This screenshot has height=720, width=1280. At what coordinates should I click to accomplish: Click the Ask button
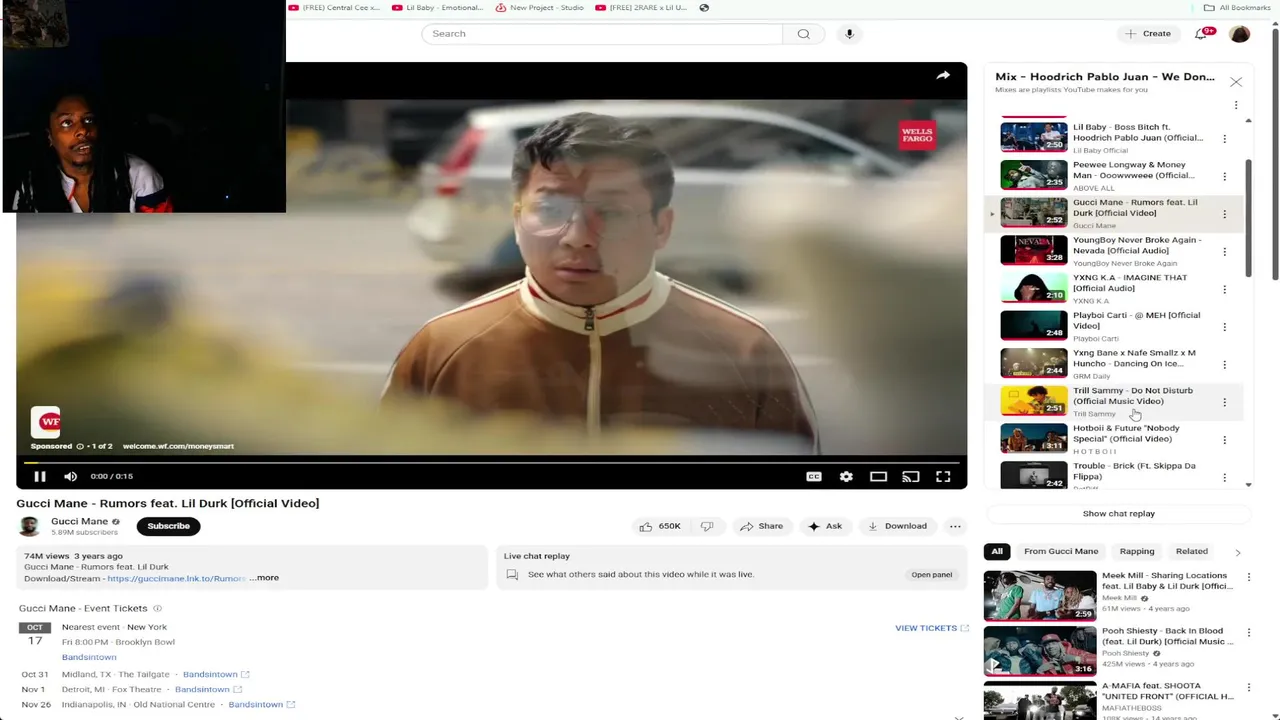pyautogui.click(x=825, y=526)
